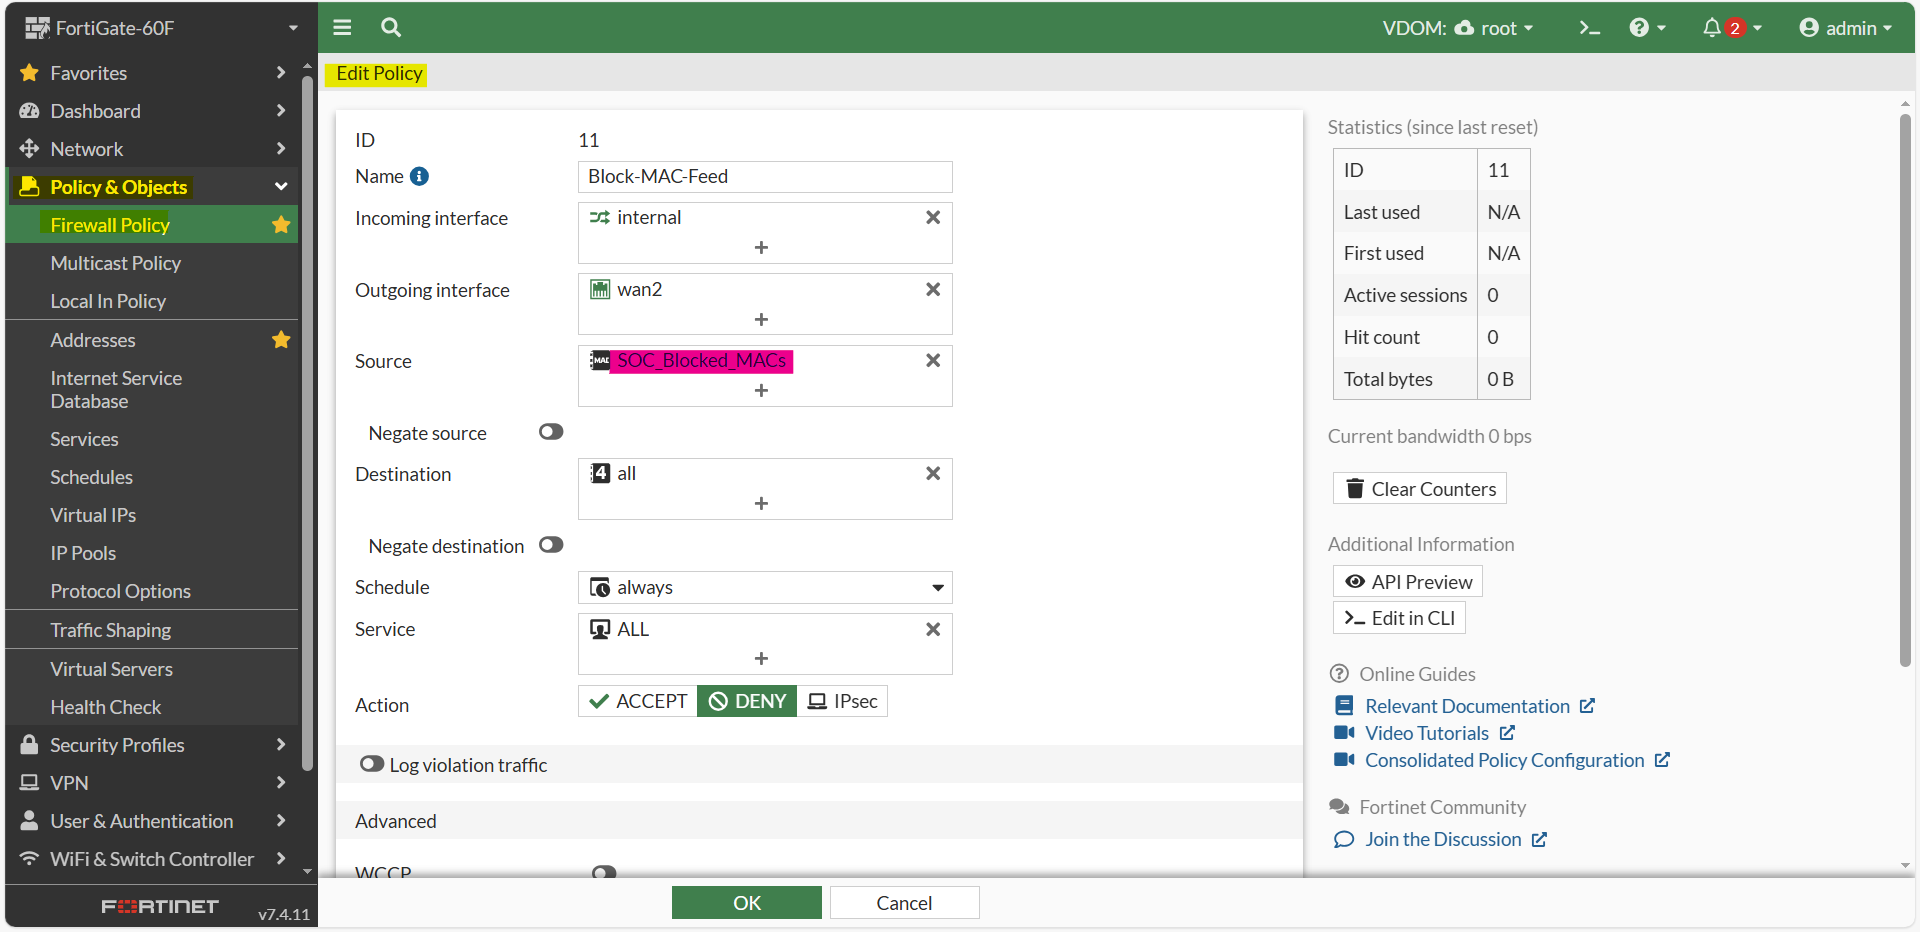Open Virtual IPs page
Image resolution: width=1920 pixels, height=932 pixels.
93,515
